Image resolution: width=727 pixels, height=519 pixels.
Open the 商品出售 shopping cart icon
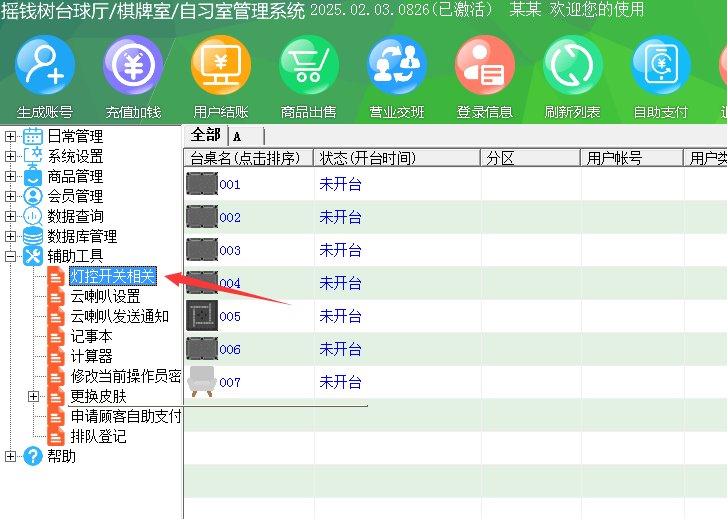(x=309, y=66)
